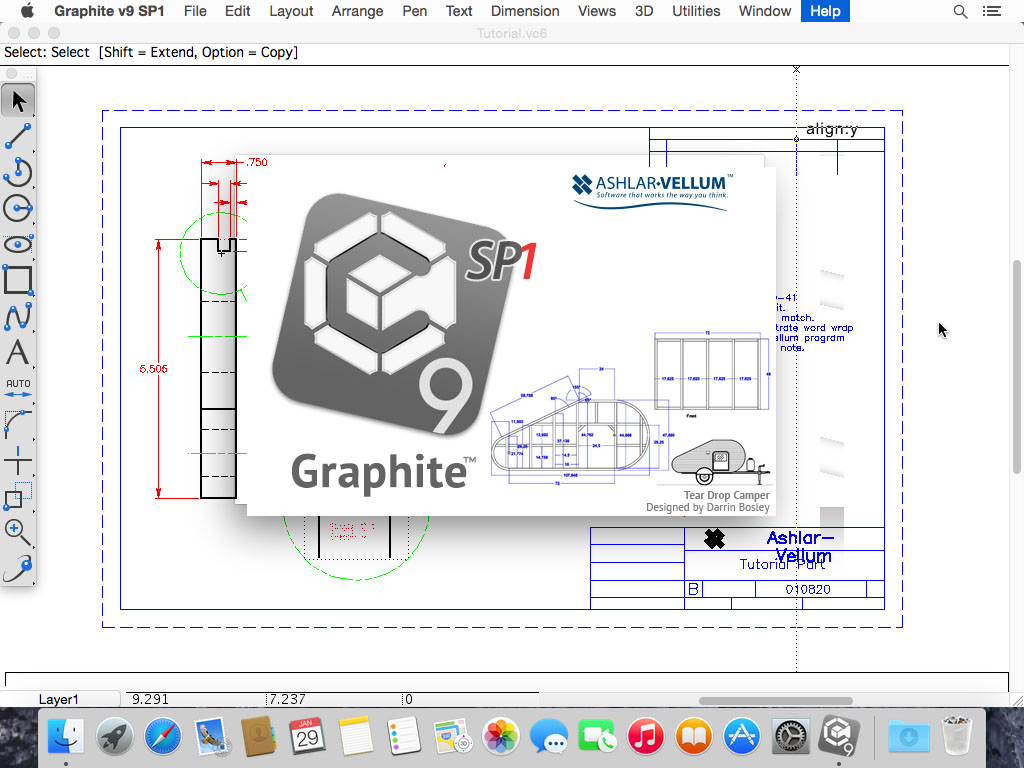Open Spotlight search in menu bar
Screen dimensions: 1024x768
[960, 11]
